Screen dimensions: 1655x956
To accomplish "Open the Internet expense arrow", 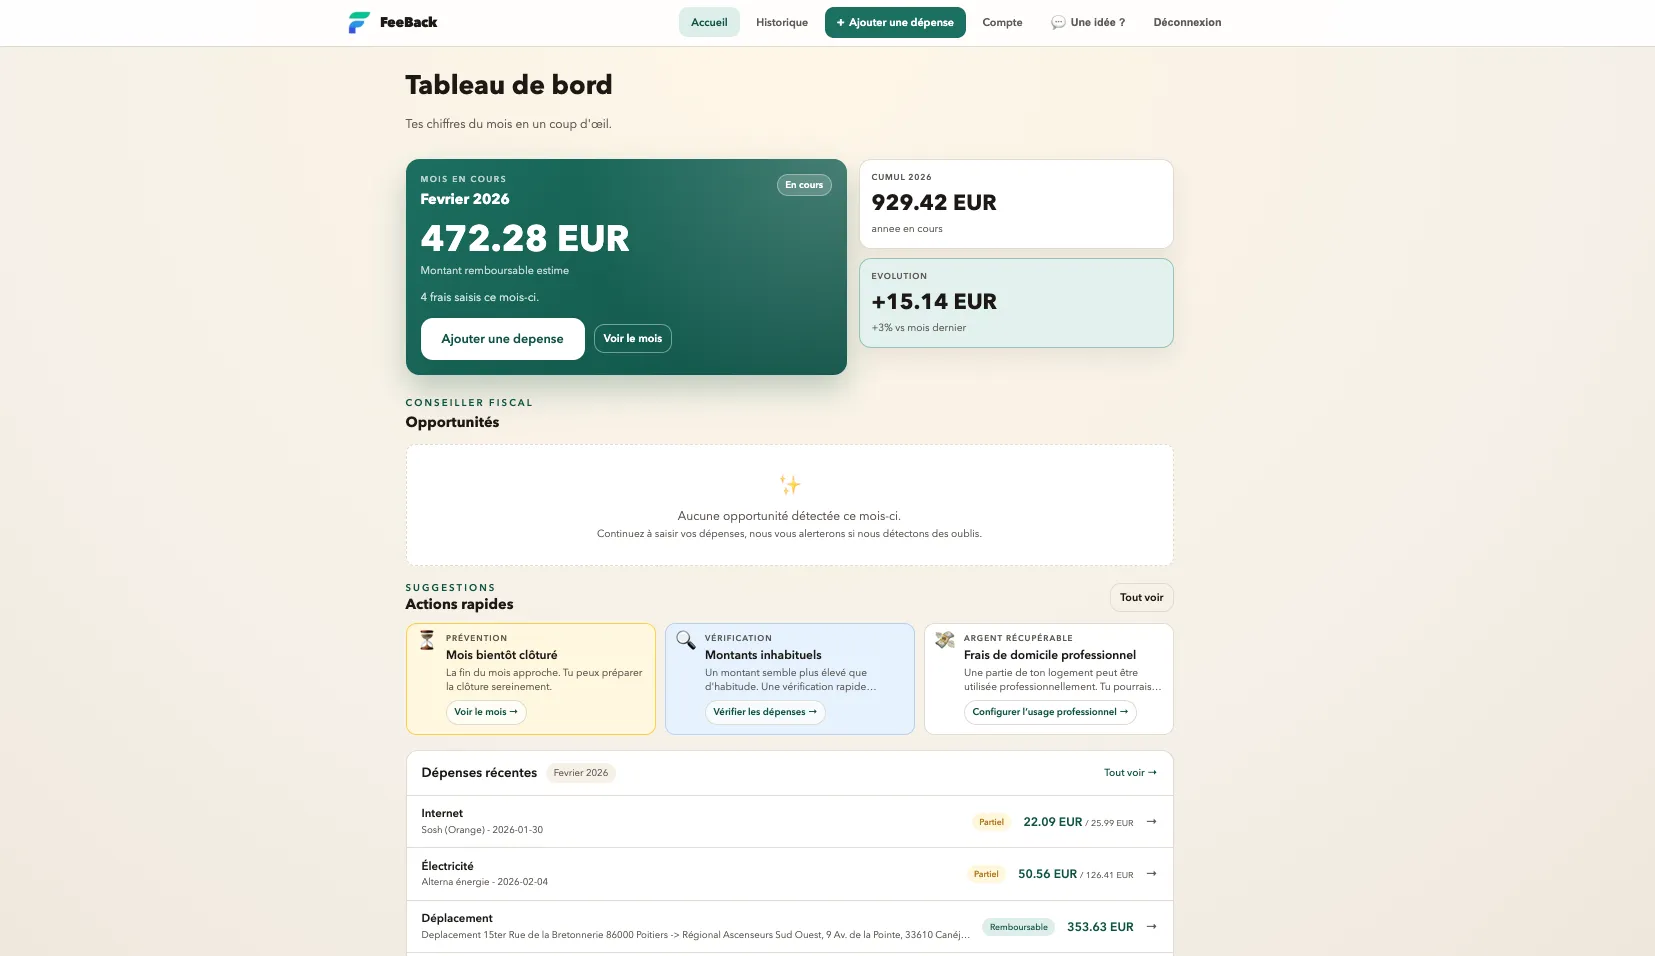I will [x=1151, y=822].
